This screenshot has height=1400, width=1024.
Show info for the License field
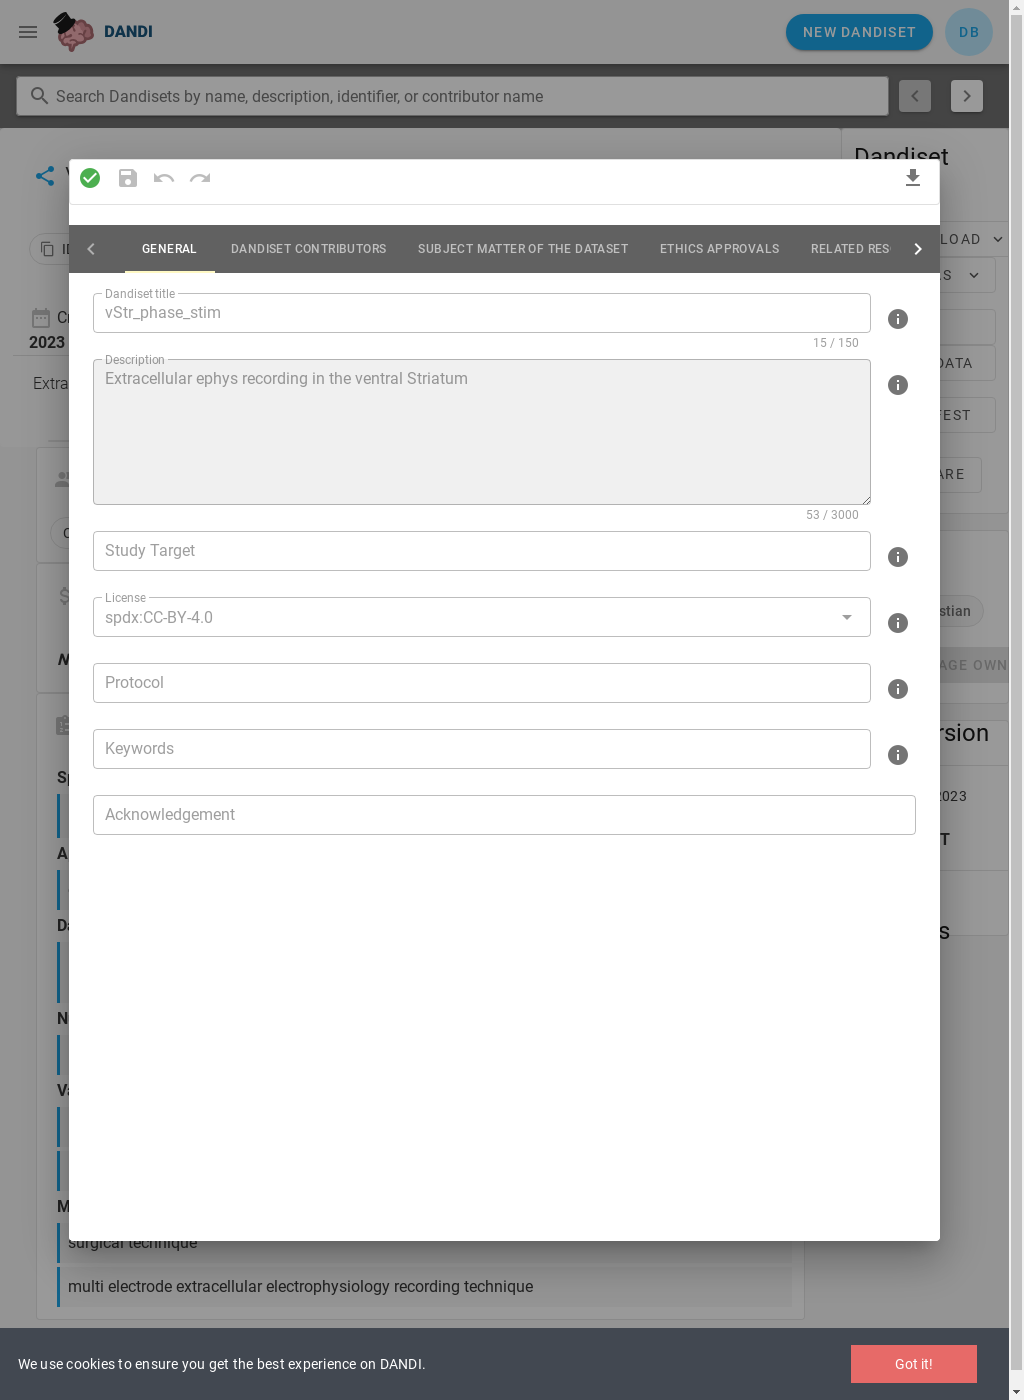(x=898, y=623)
